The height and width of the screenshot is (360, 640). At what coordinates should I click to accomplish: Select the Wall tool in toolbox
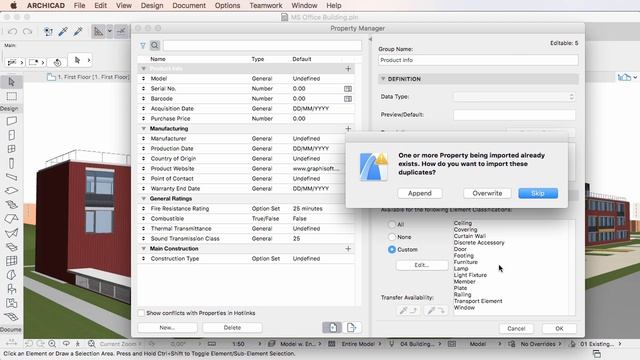pos(11,121)
